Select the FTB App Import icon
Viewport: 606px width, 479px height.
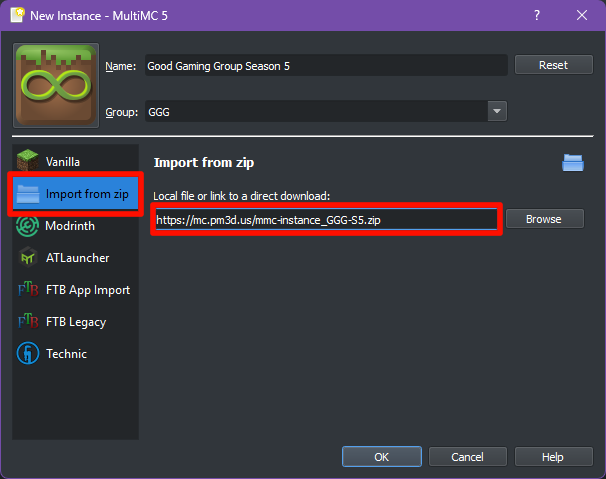tap(29, 290)
